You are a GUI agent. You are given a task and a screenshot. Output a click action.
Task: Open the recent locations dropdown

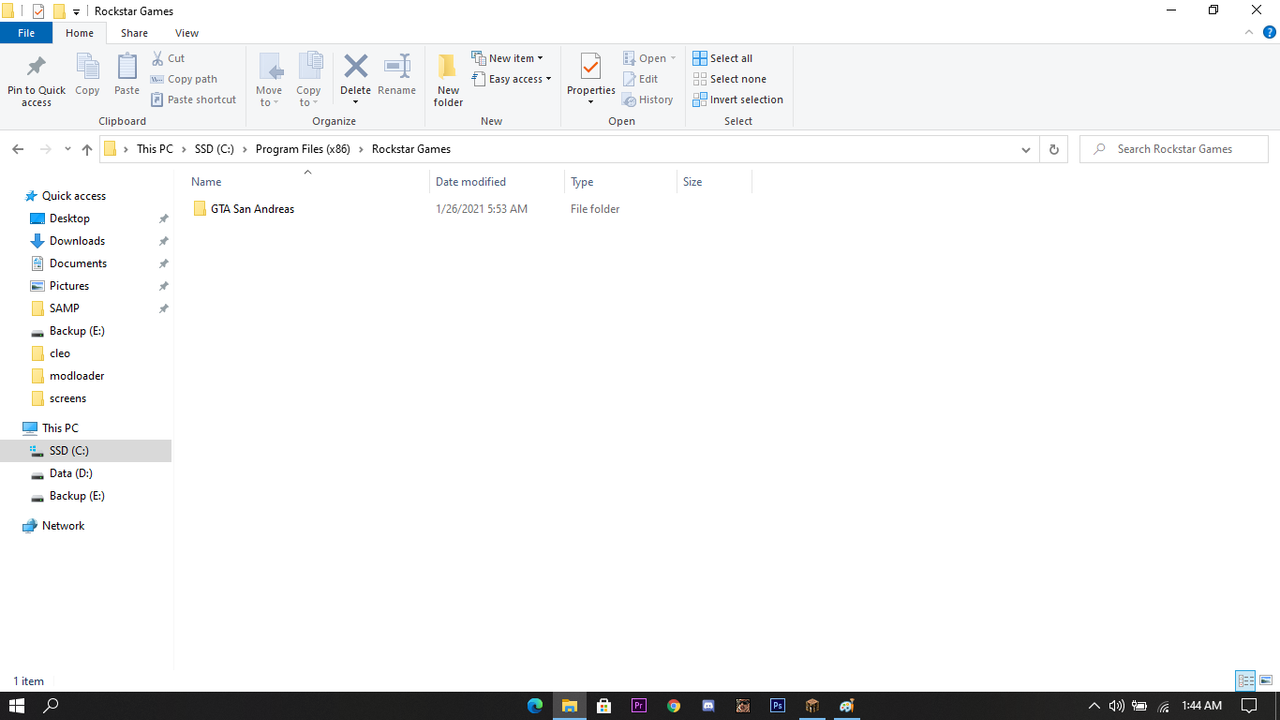67,149
